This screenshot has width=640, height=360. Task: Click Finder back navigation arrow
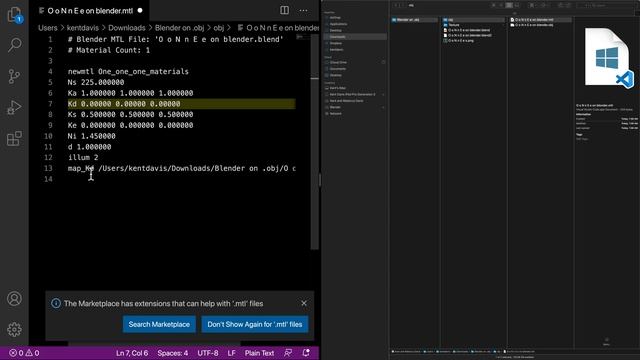pos(396,5)
